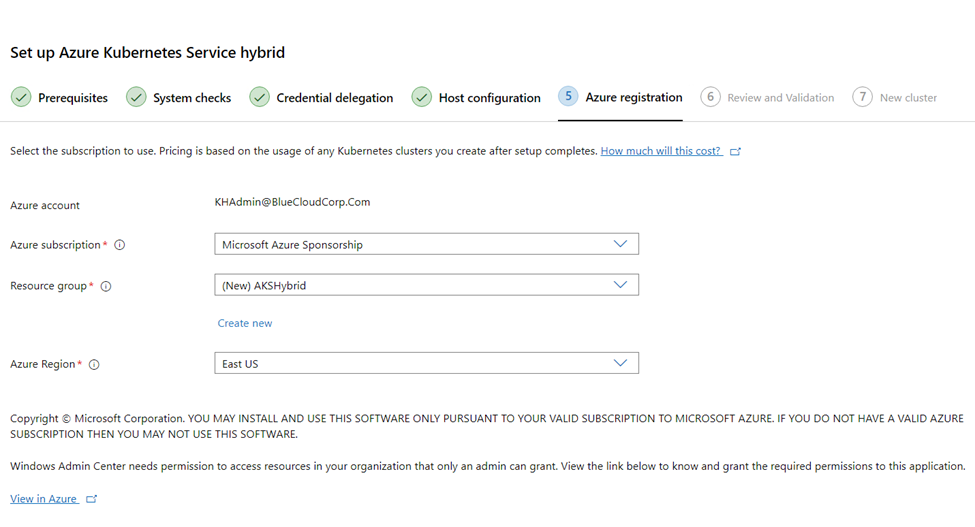Click the step 5 number circle
This screenshot has height=527, width=975.
point(568,96)
